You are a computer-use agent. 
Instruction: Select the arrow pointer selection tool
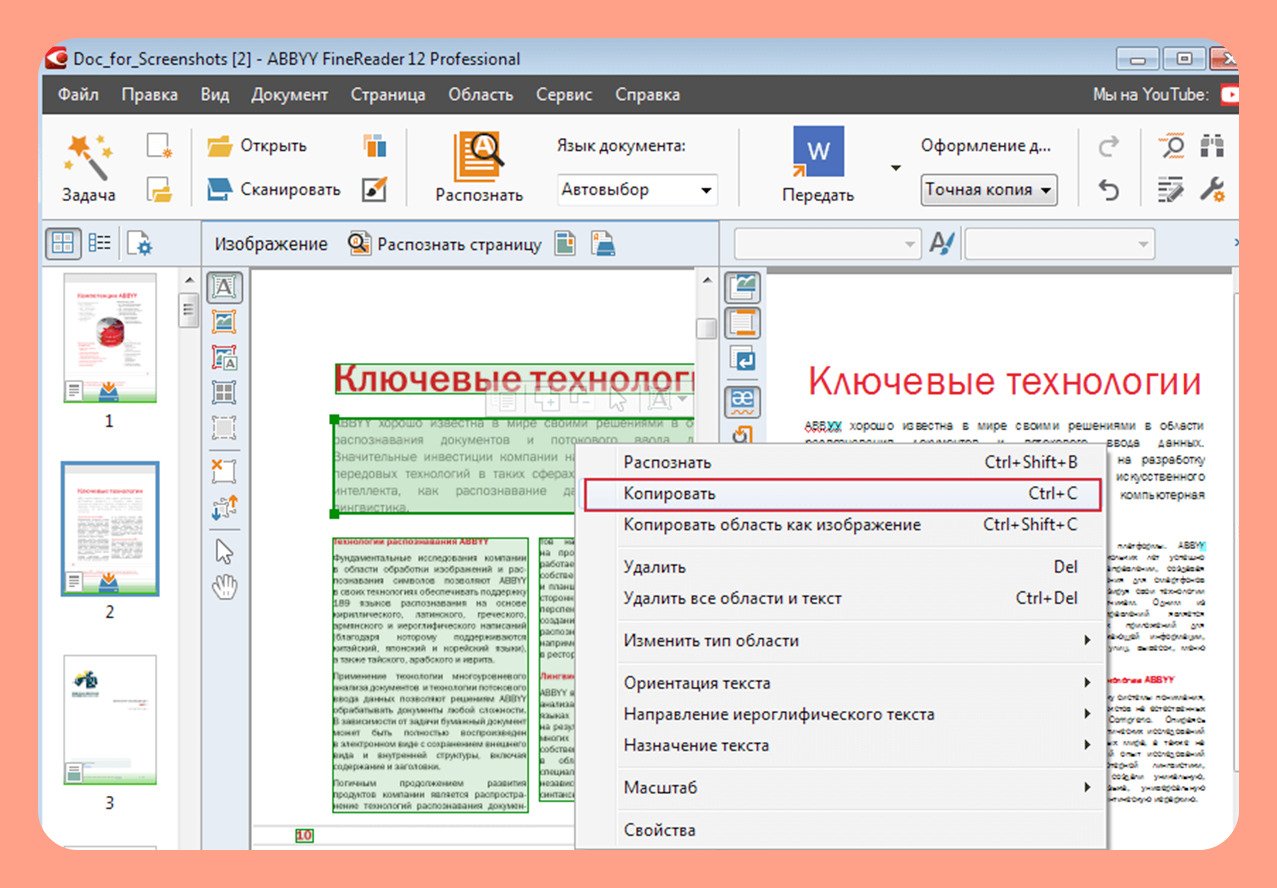[x=225, y=551]
